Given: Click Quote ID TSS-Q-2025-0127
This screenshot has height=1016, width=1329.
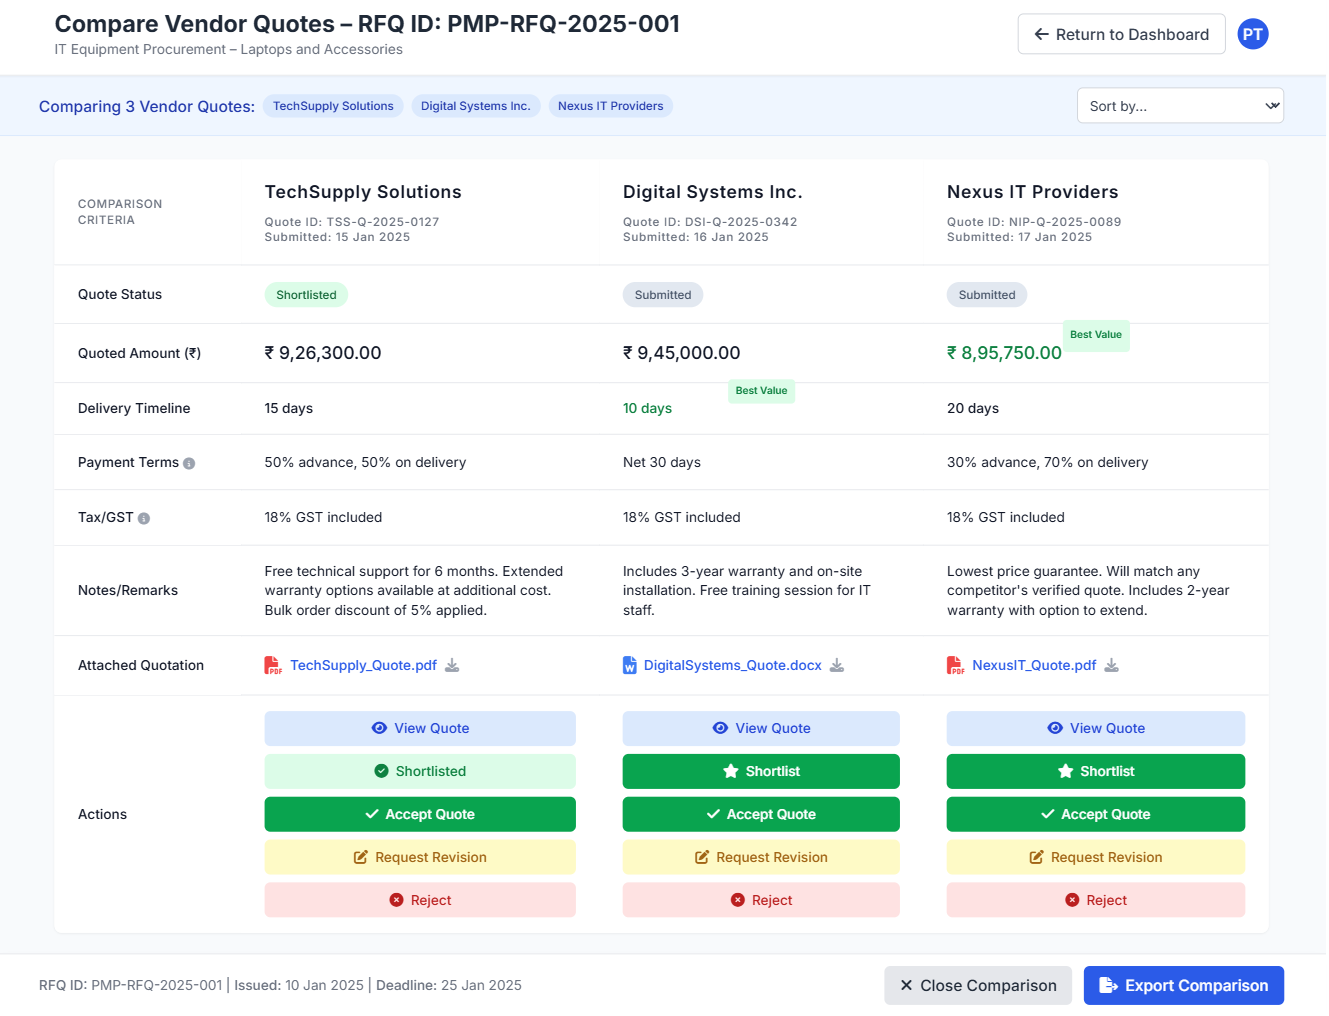Looking at the screenshot, I should coord(352,222).
